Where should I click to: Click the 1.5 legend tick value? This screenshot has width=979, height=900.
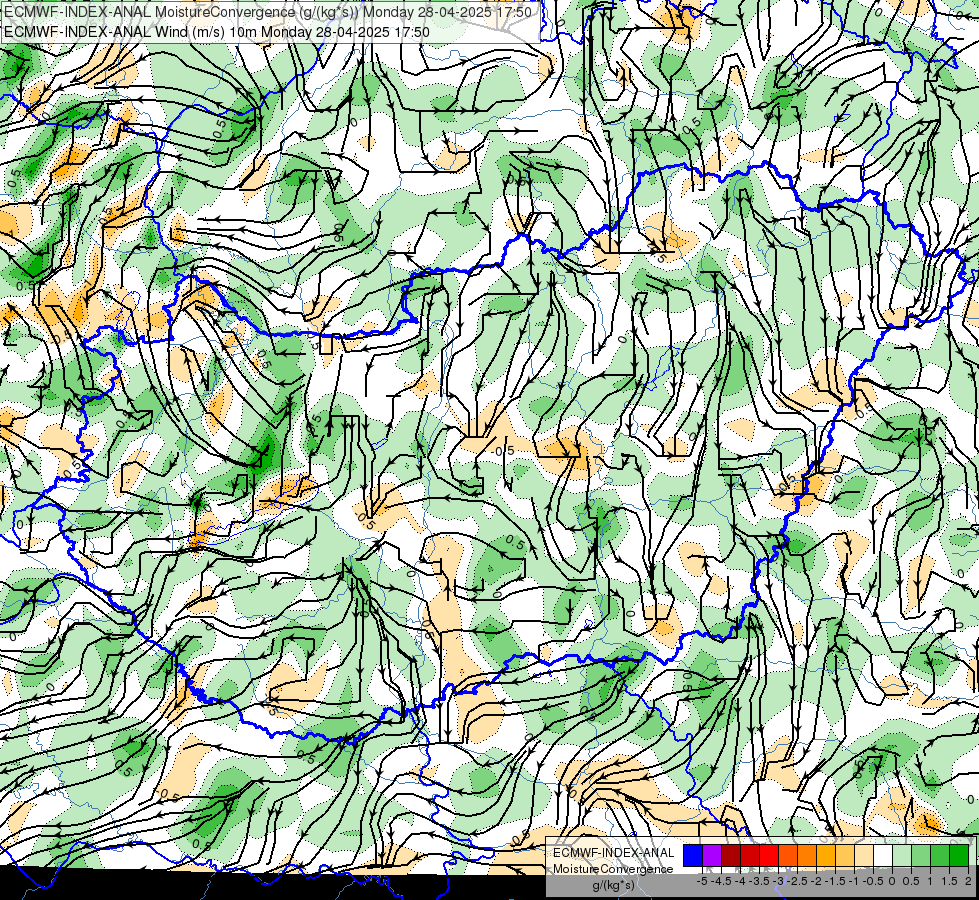[x=949, y=881]
